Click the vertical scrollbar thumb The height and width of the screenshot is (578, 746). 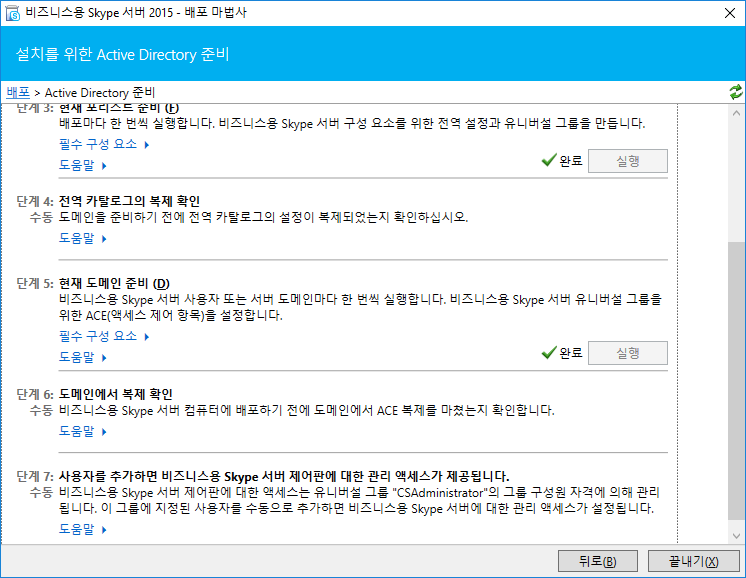click(x=736, y=381)
